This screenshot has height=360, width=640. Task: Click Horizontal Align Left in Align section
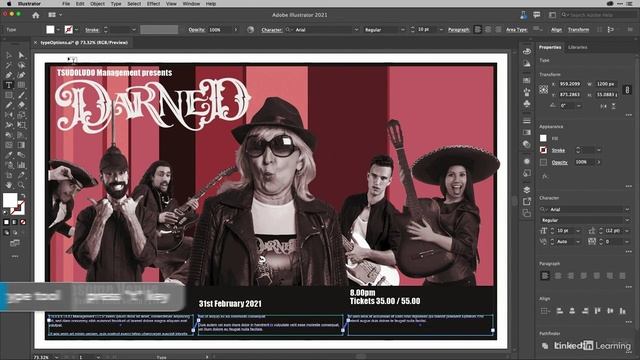point(560,311)
